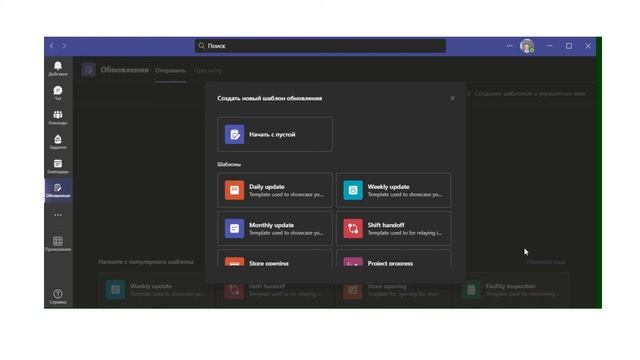Open the Calendar (Календарь) sidebar icon
Viewport: 640px width, 360px height.
(x=58, y=166)
